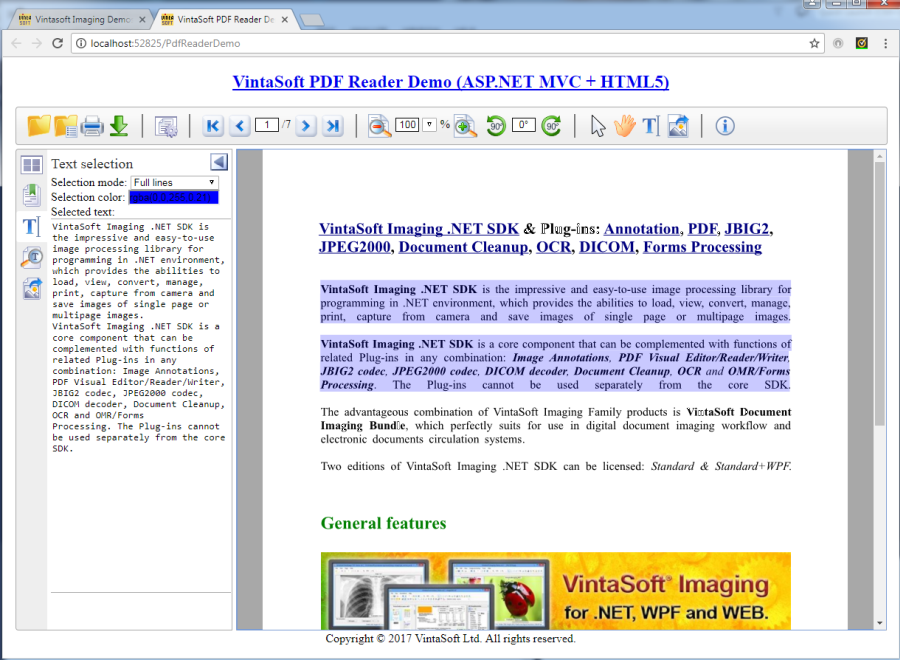Go to the first page
This screenshot has width=900, height=660.
(x=212, y=126)
